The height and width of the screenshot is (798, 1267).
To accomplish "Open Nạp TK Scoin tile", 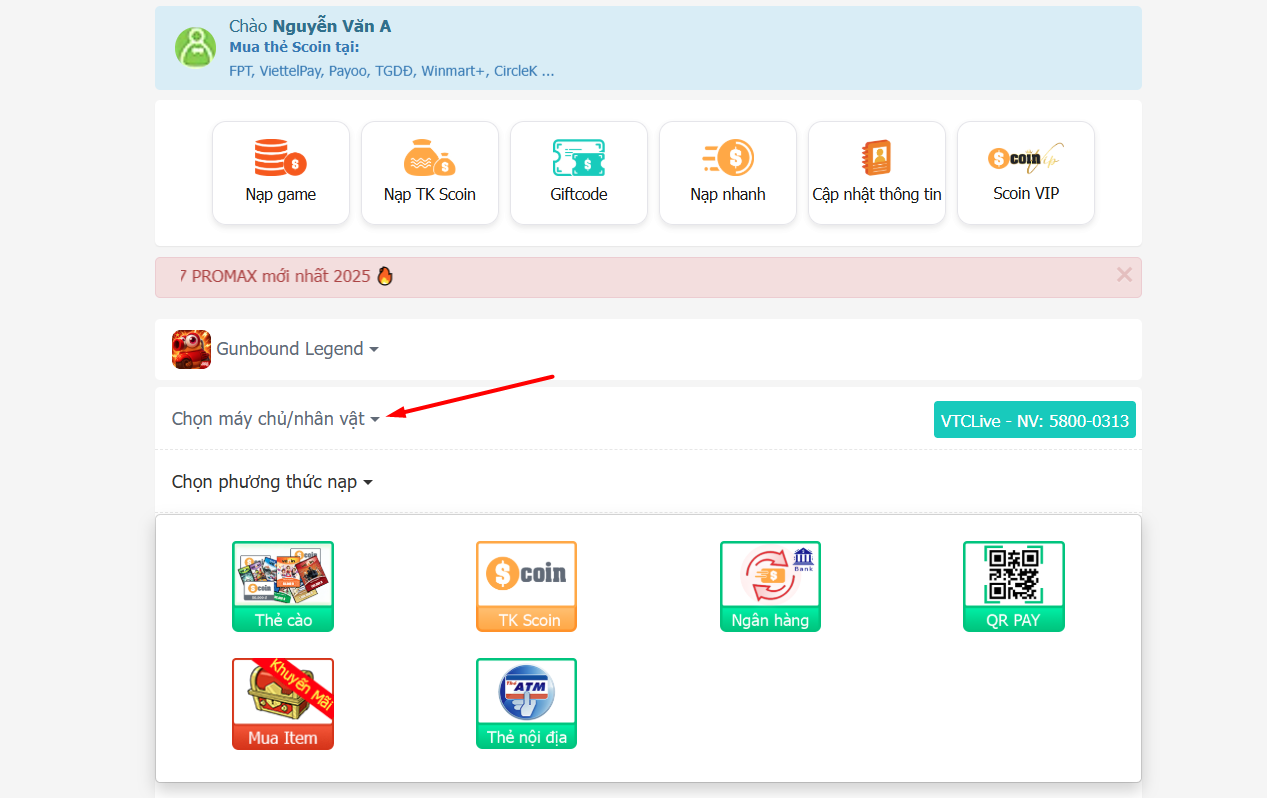I will tap(430, 173).
